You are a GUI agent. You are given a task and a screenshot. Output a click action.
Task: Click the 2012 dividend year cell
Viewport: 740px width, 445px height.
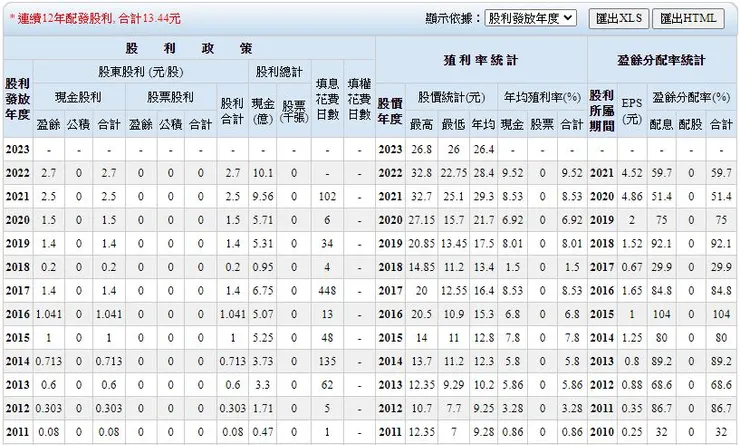click(x=17, y=409)
